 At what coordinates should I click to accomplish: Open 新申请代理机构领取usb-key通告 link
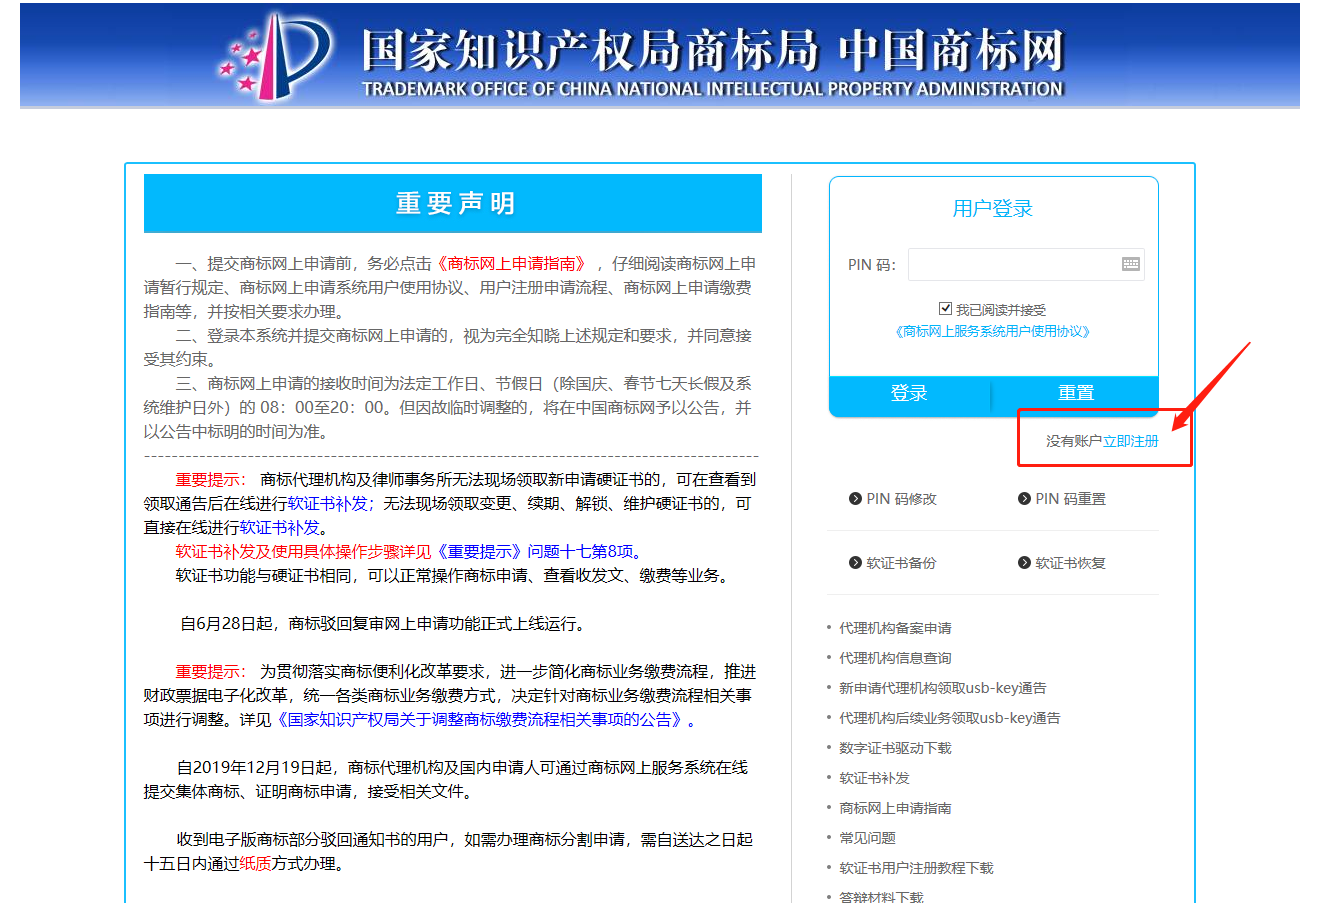click(942, 688)
